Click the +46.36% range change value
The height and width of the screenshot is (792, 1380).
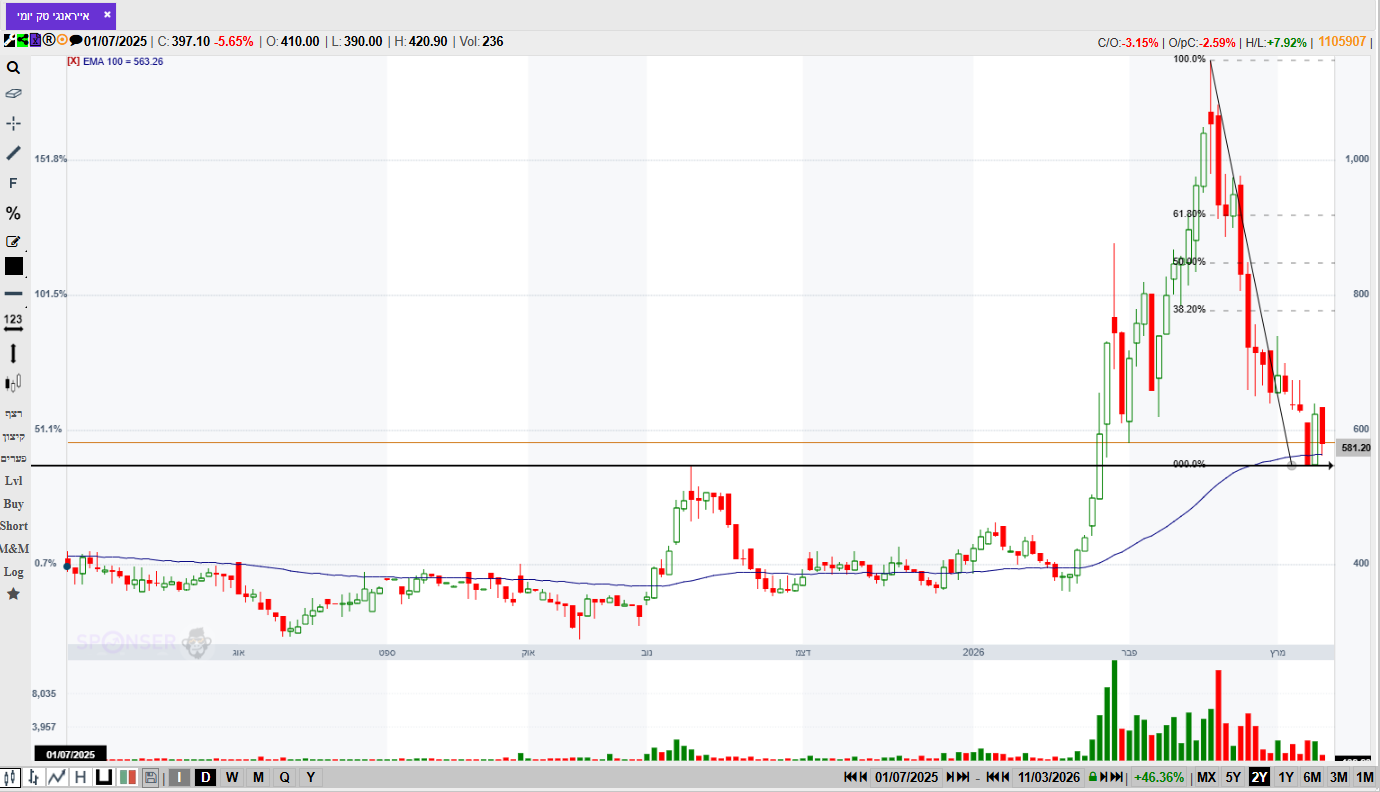click(x=1160, y=777)
